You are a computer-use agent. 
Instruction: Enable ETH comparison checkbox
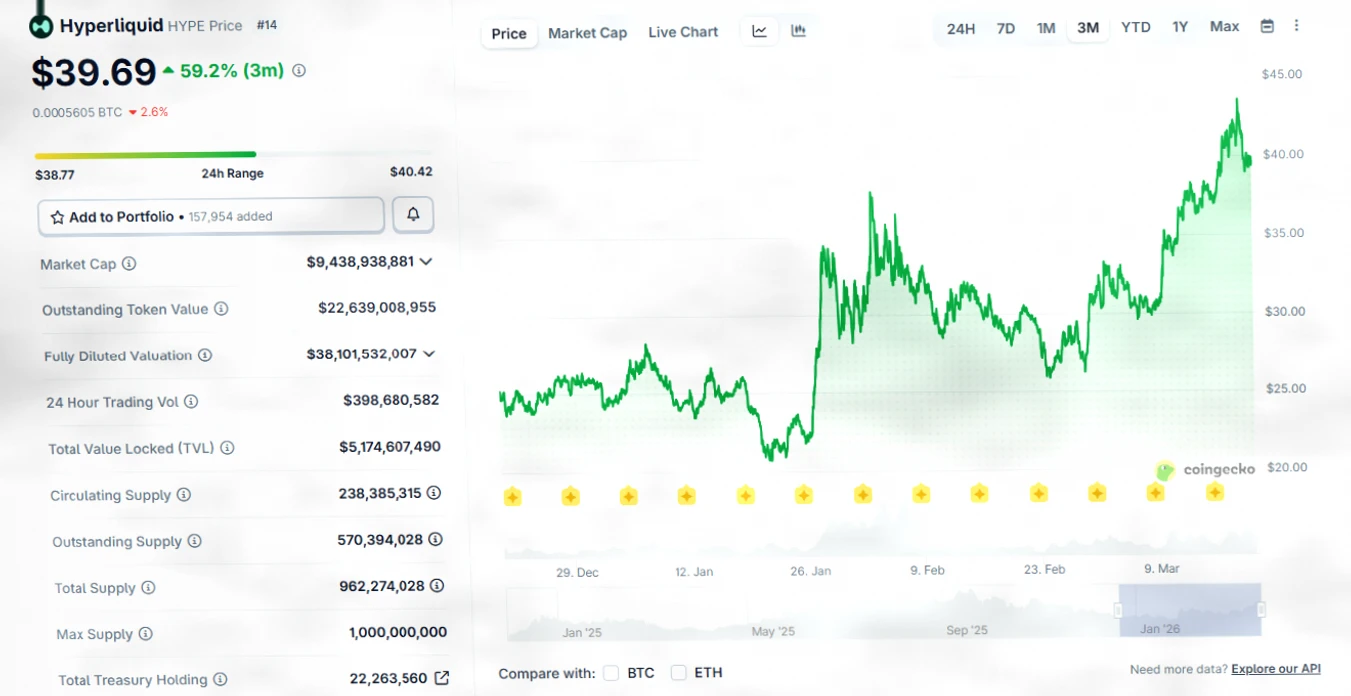679,673
